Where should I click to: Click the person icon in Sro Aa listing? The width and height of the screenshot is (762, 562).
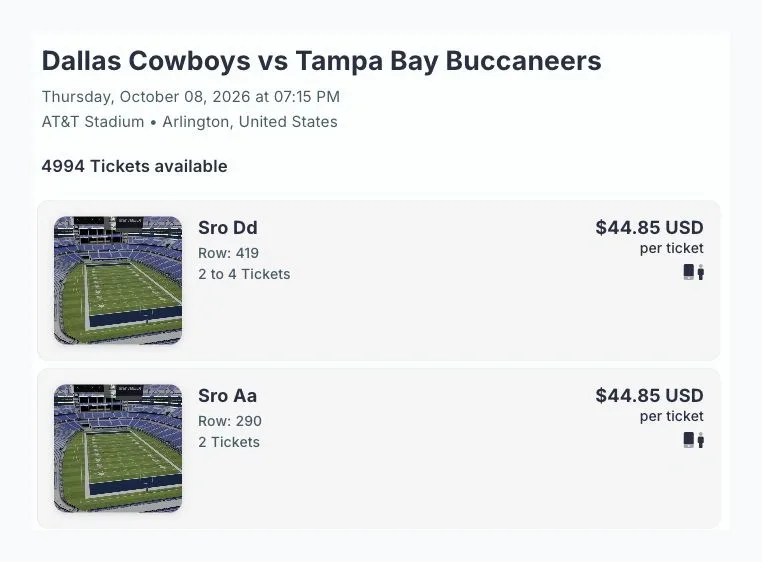tap(700, 440)
